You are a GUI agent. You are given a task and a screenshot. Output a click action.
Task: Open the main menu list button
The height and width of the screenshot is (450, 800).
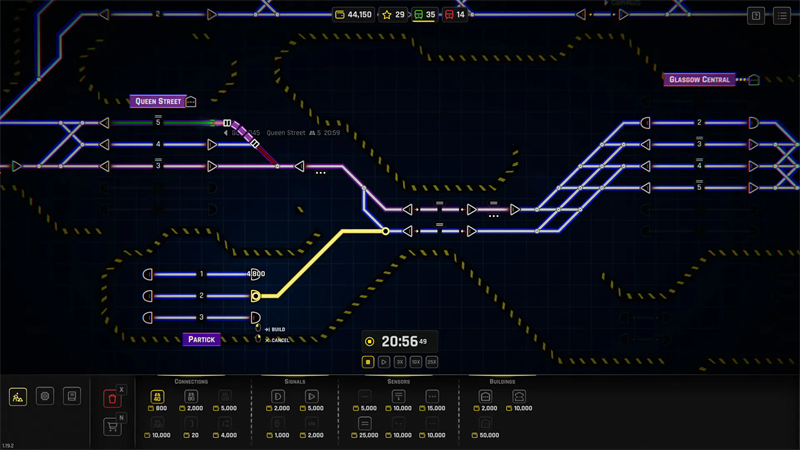(782, 16)
